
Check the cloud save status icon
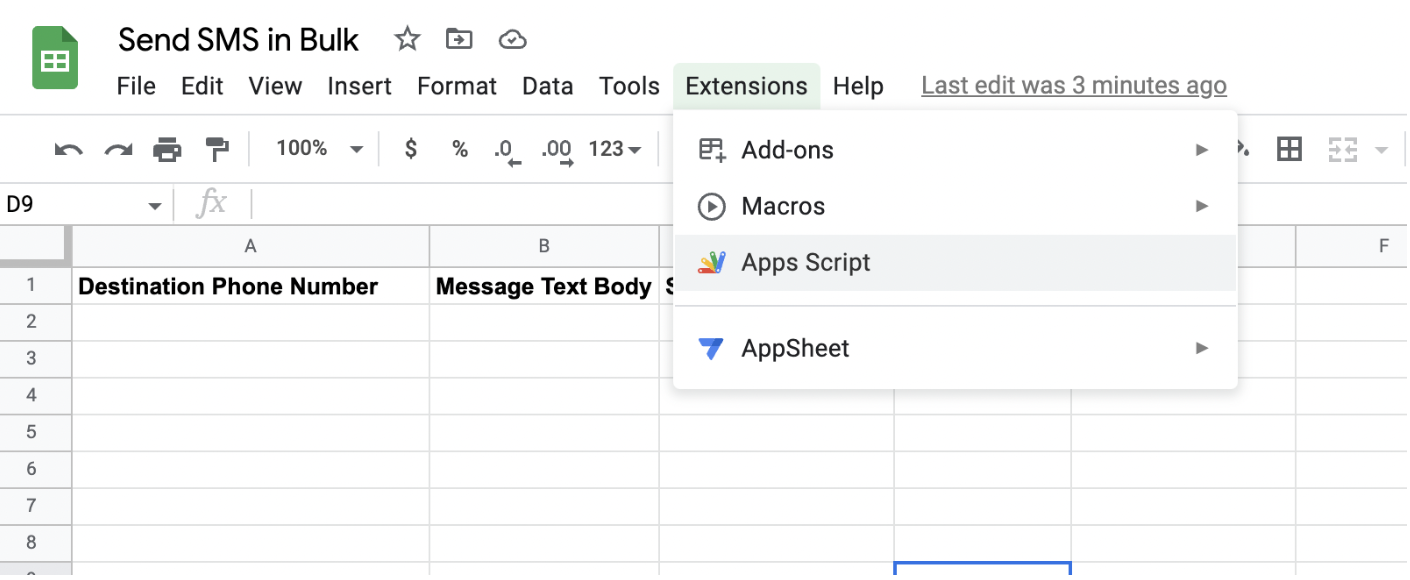pos(513,39)
